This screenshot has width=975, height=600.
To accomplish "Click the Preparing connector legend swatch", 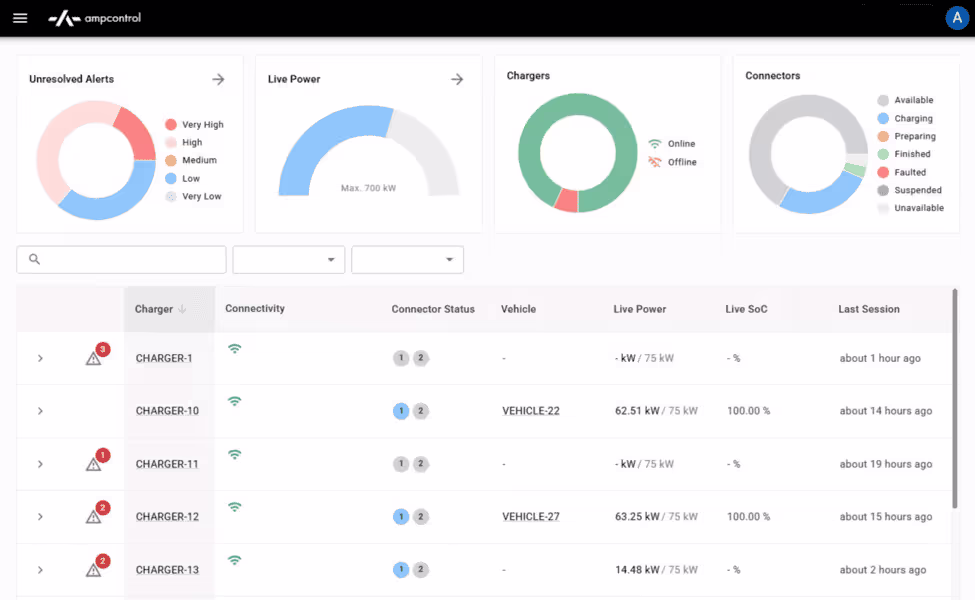I will click(883, 136).
